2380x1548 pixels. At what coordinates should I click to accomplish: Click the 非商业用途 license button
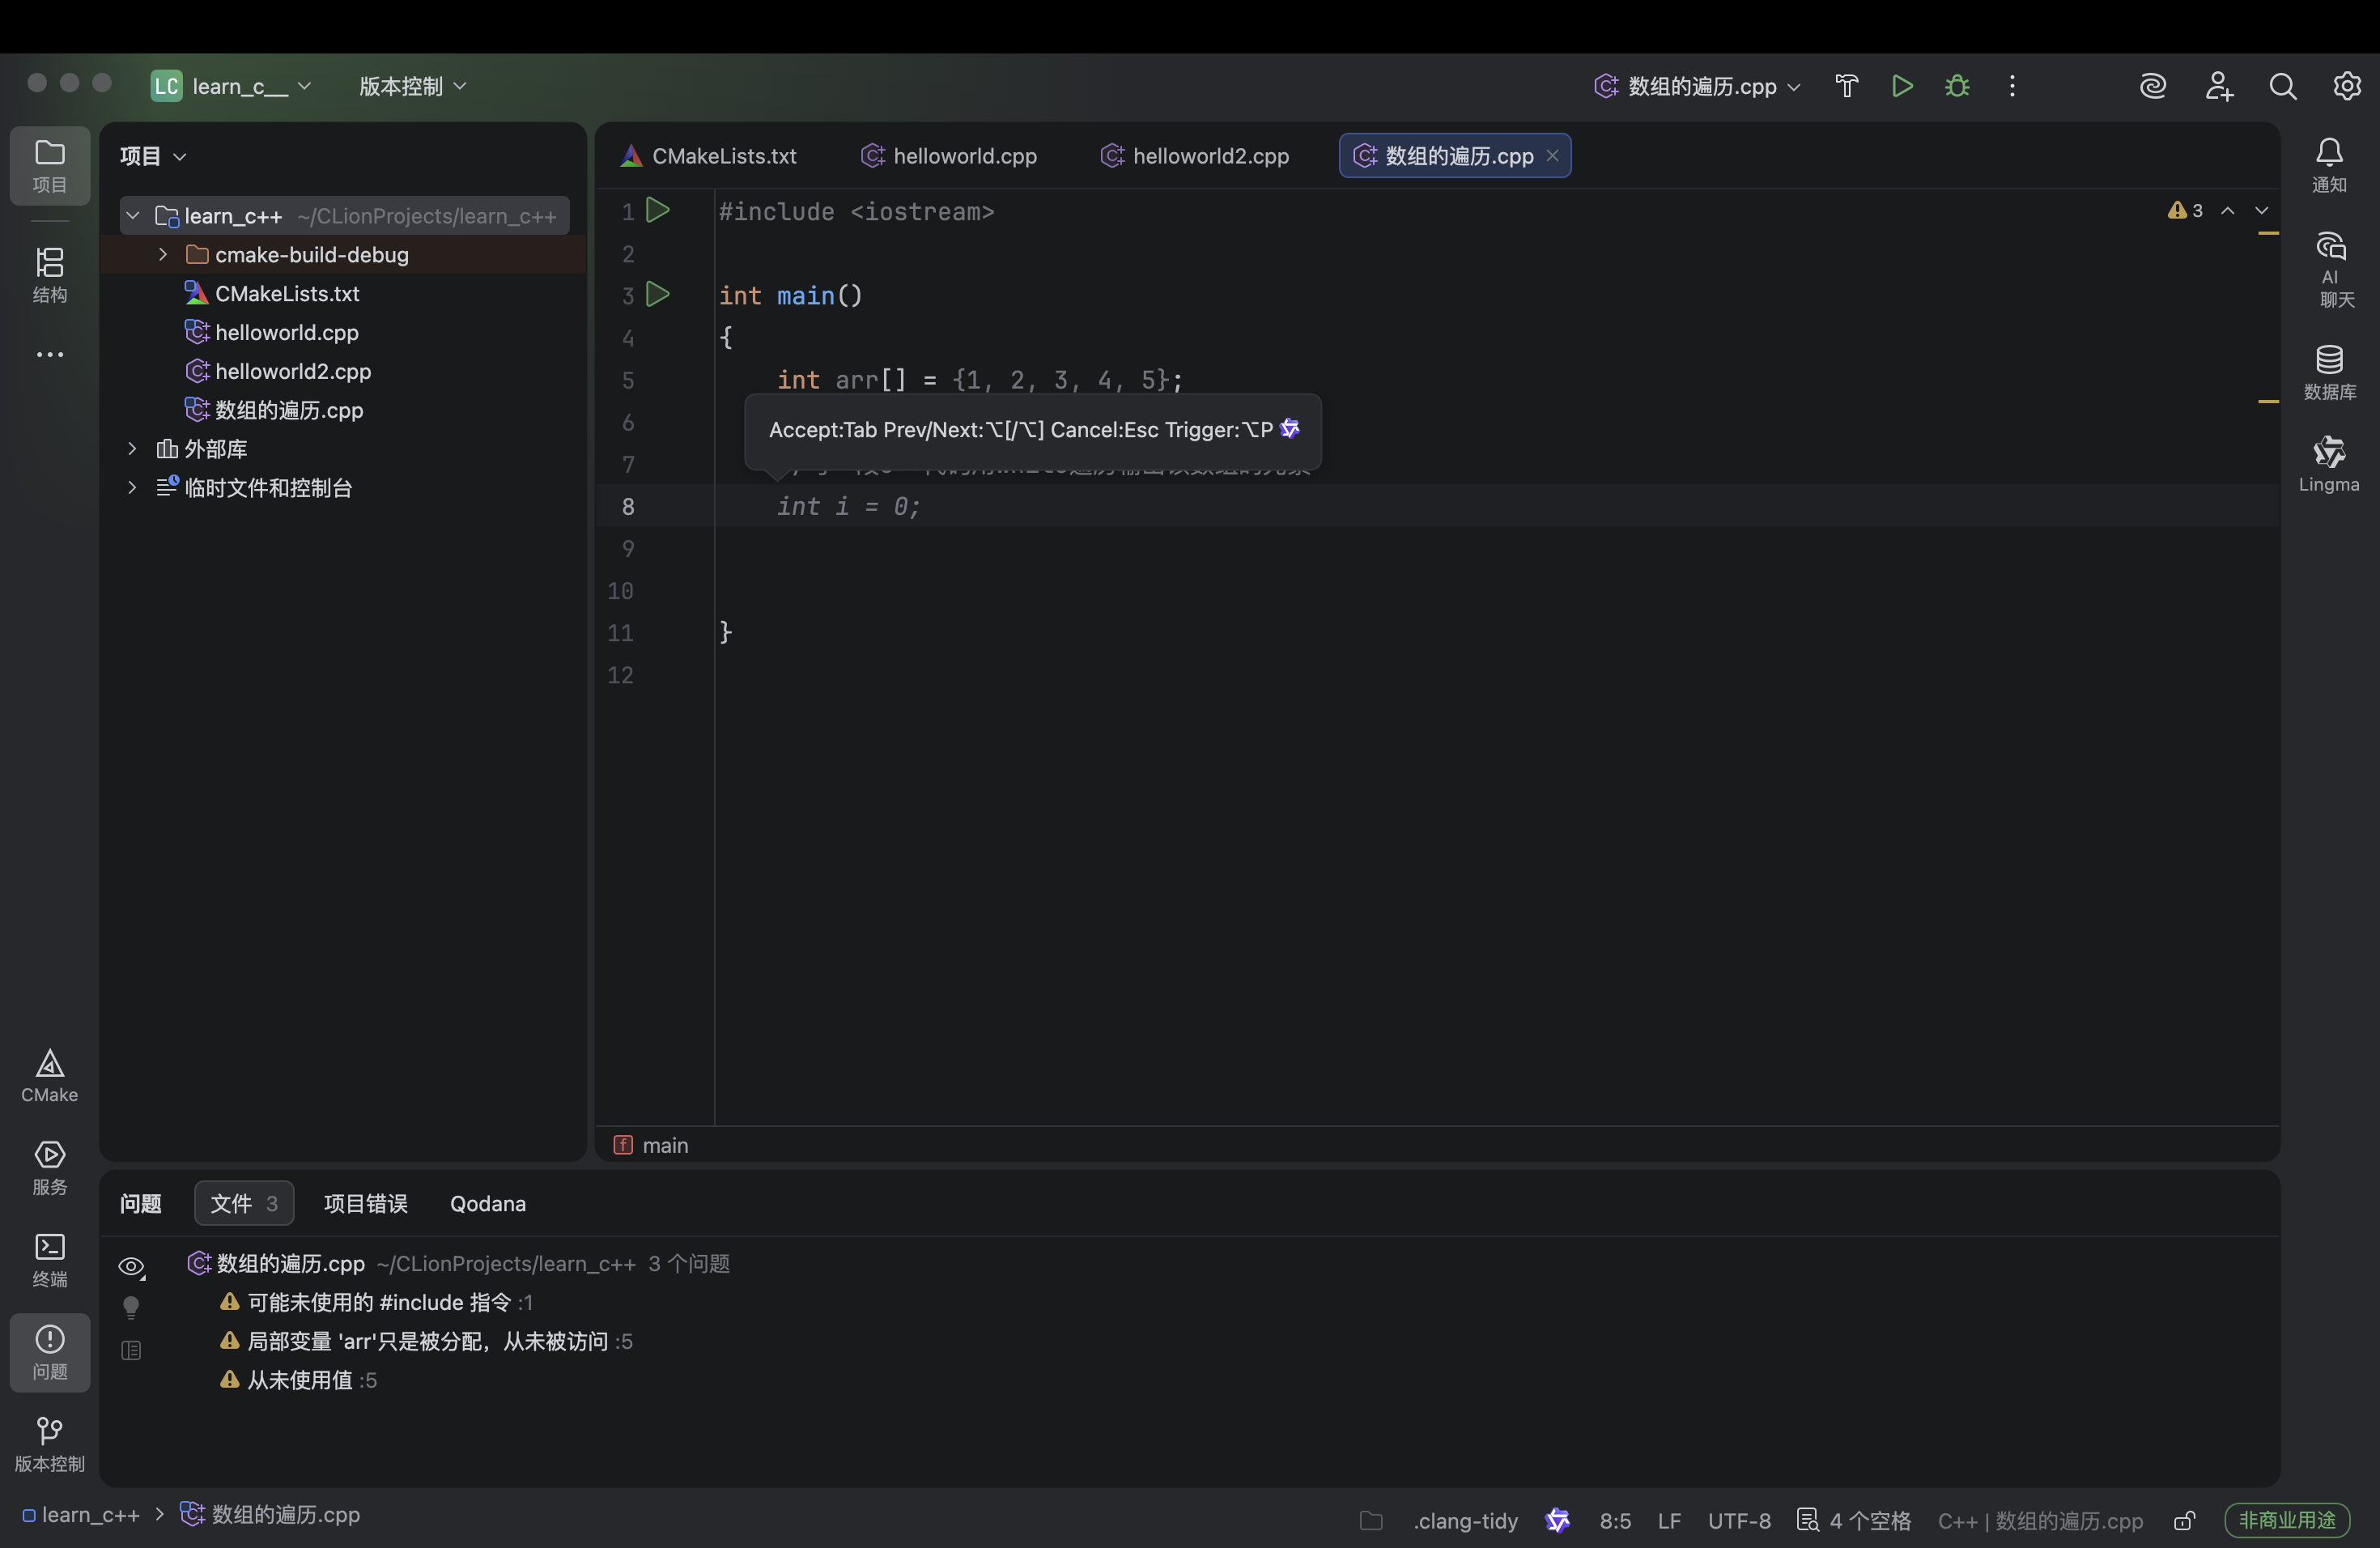[2286, 1520]
